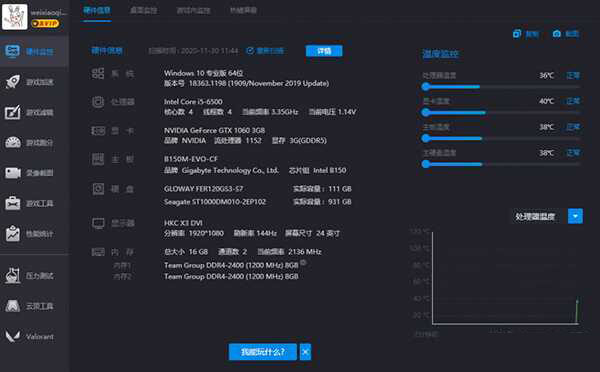The height and width of the screenshot is (372, 600).
Task: Switch to the third top tab
Action: 193,11
